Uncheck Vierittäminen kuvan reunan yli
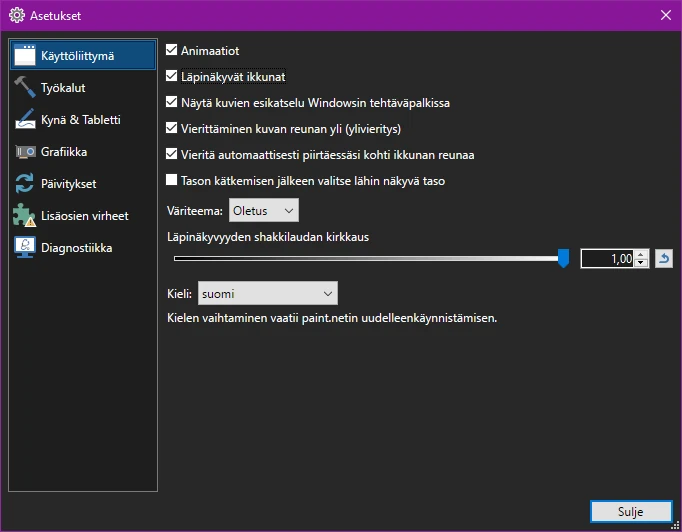The height and width of the screenshot is (532, 682). (172, 128)
